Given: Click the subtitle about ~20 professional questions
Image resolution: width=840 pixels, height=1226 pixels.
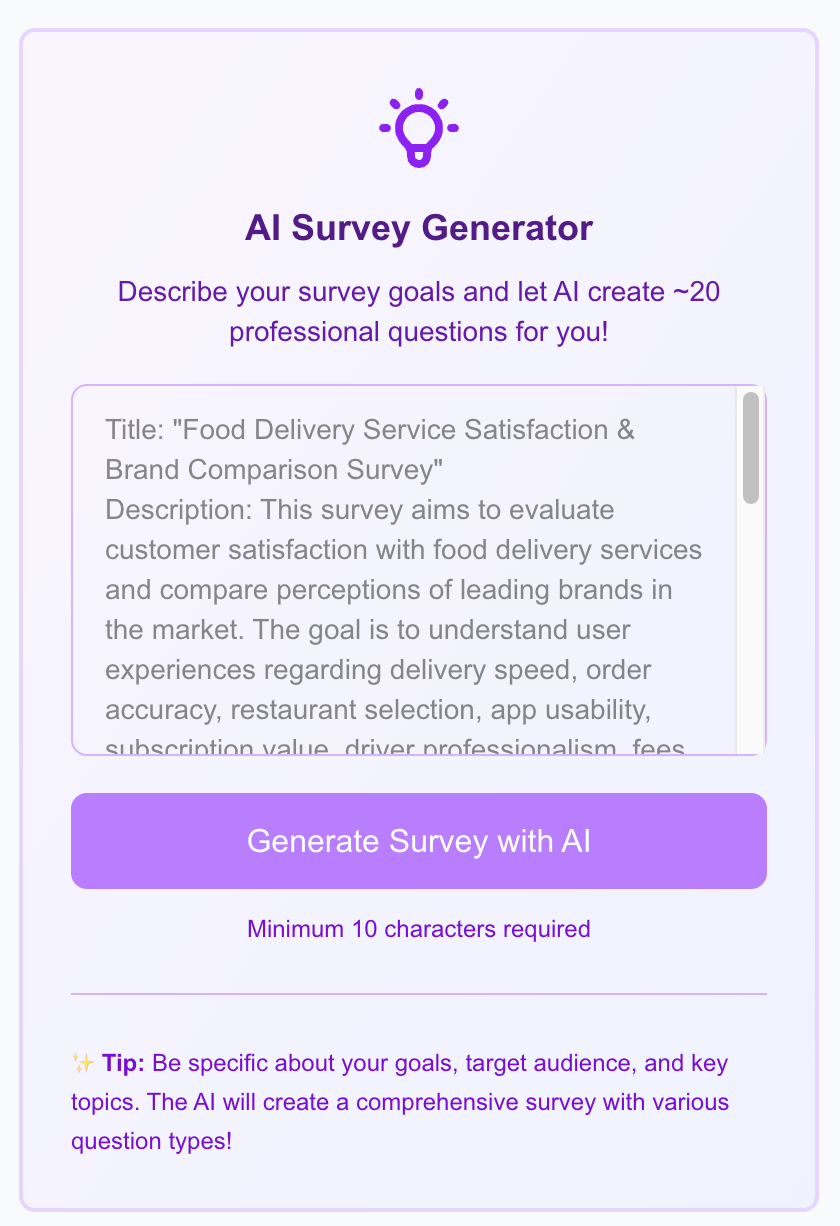Looking at the screenshot, I should (420, 311).
